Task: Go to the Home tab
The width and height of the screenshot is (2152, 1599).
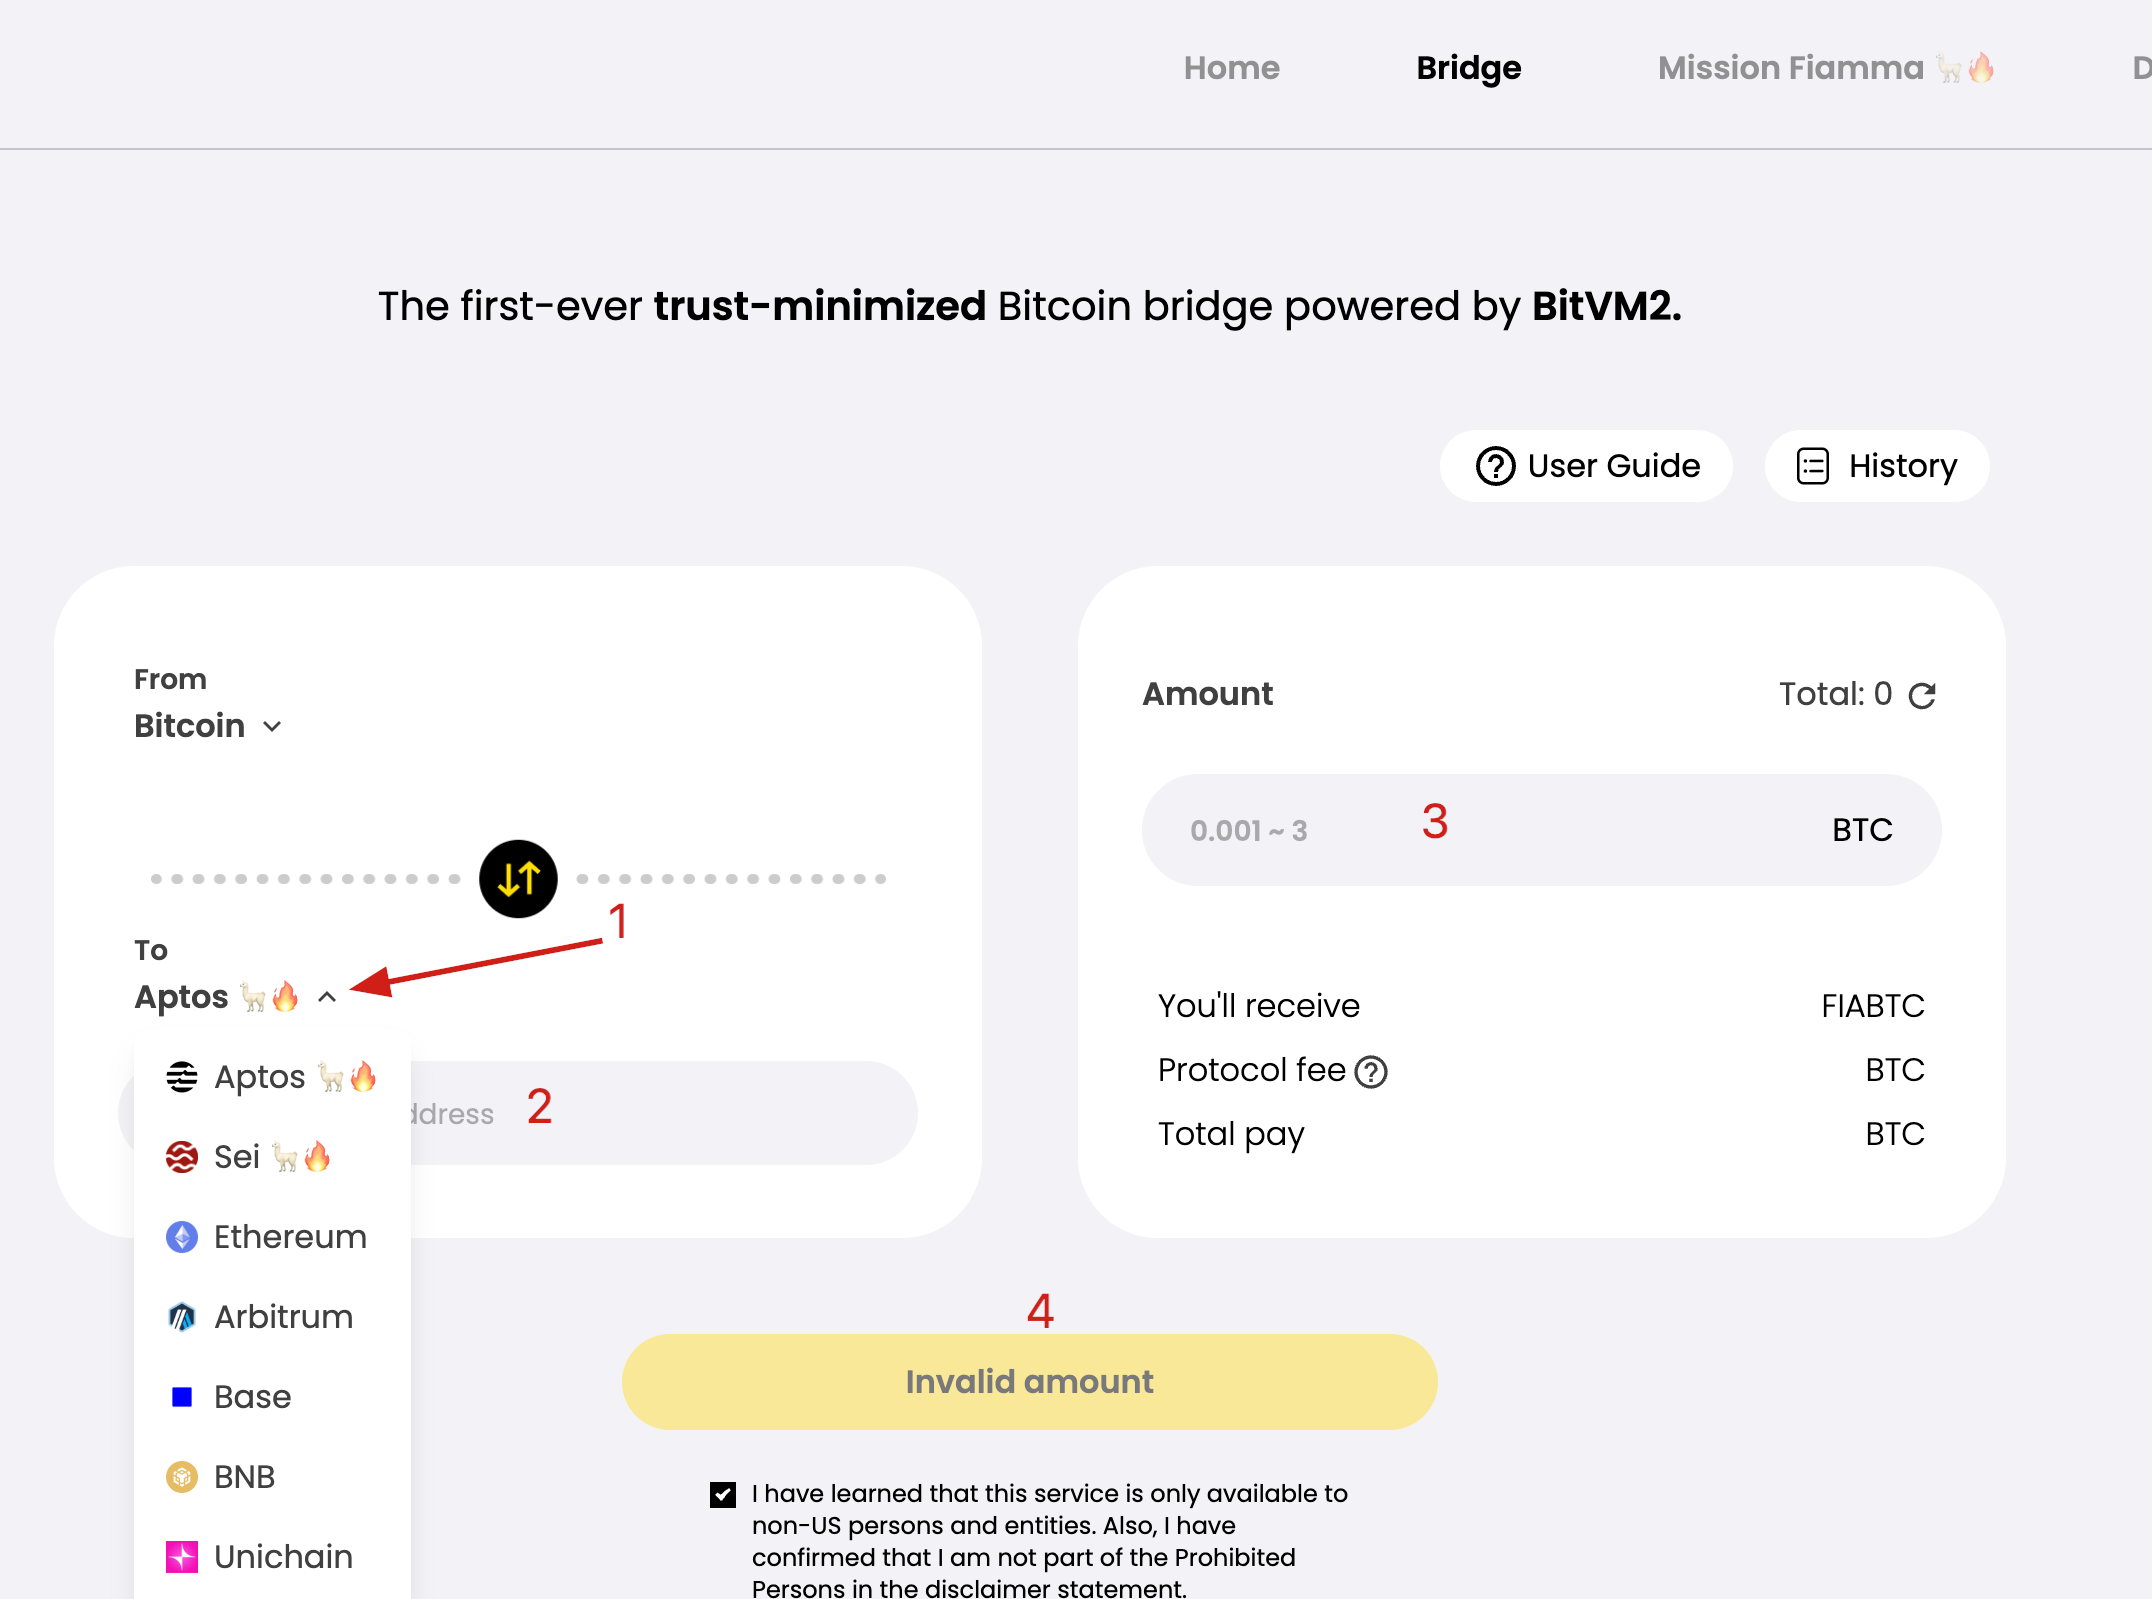Action: (x=1231, y=68)
